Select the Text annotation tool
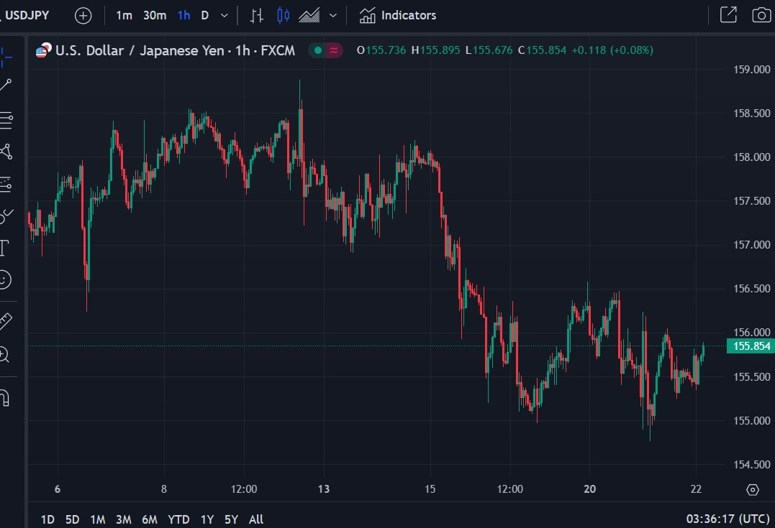The image size is (775, 528). (4, 248)
